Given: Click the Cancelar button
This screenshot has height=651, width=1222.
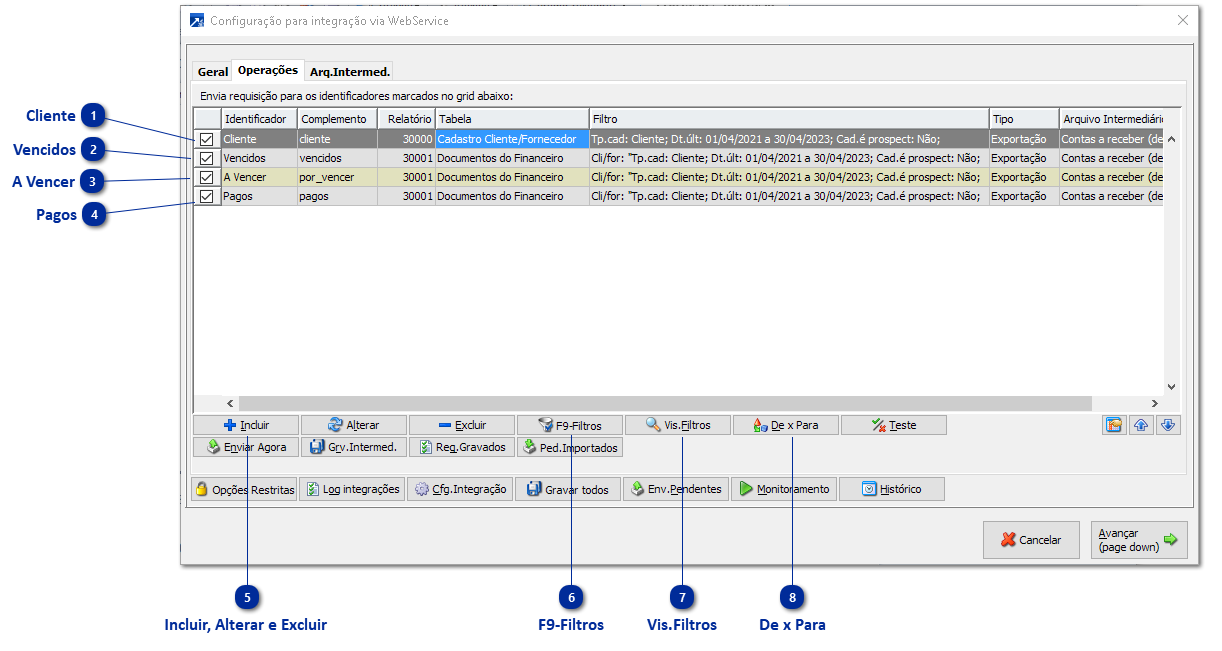Looking at the screenshot, I should (x=1031, y=539).
